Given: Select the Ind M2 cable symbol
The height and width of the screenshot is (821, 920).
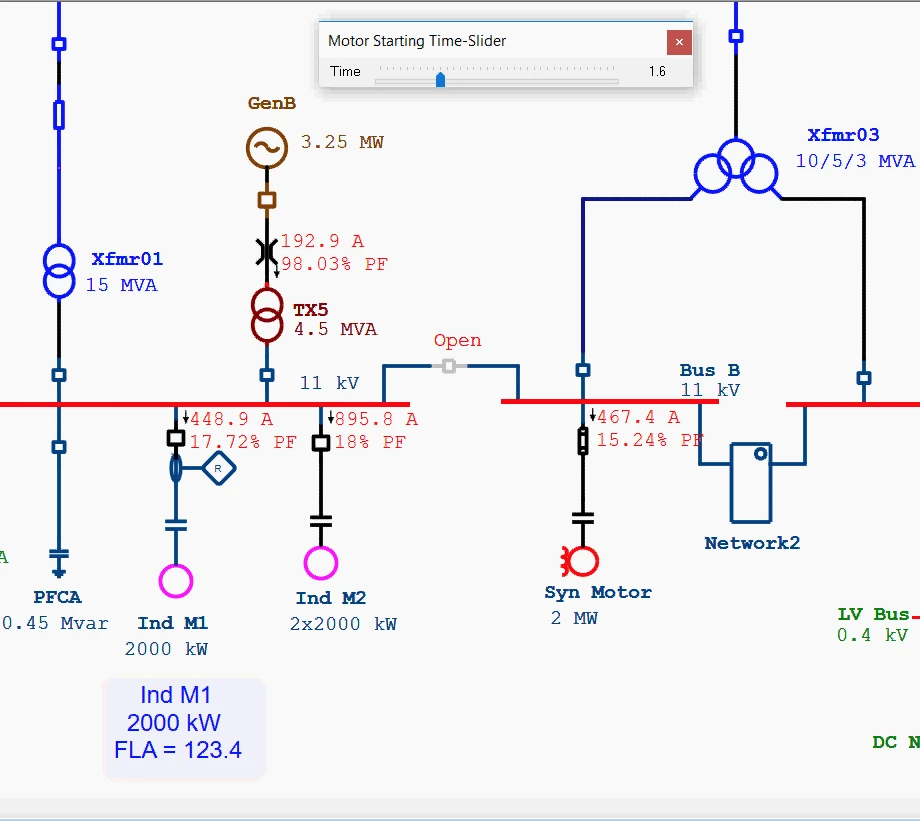Looking at the screenshot, I should click(320, 521).
